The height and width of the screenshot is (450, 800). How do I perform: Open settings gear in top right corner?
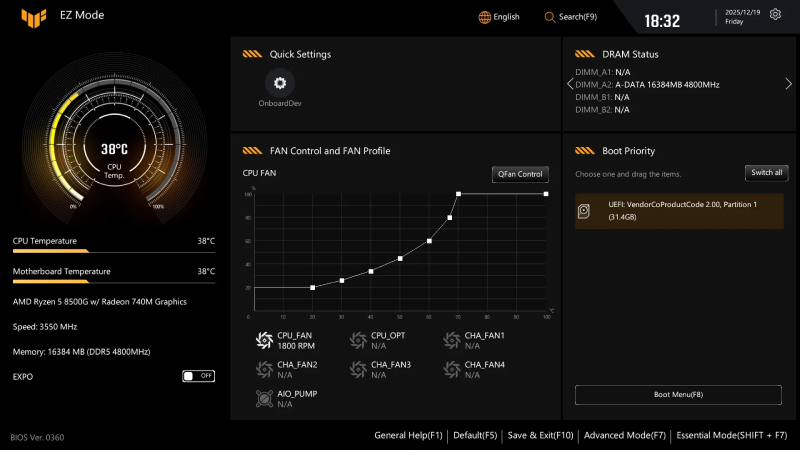tap(774, 17)
